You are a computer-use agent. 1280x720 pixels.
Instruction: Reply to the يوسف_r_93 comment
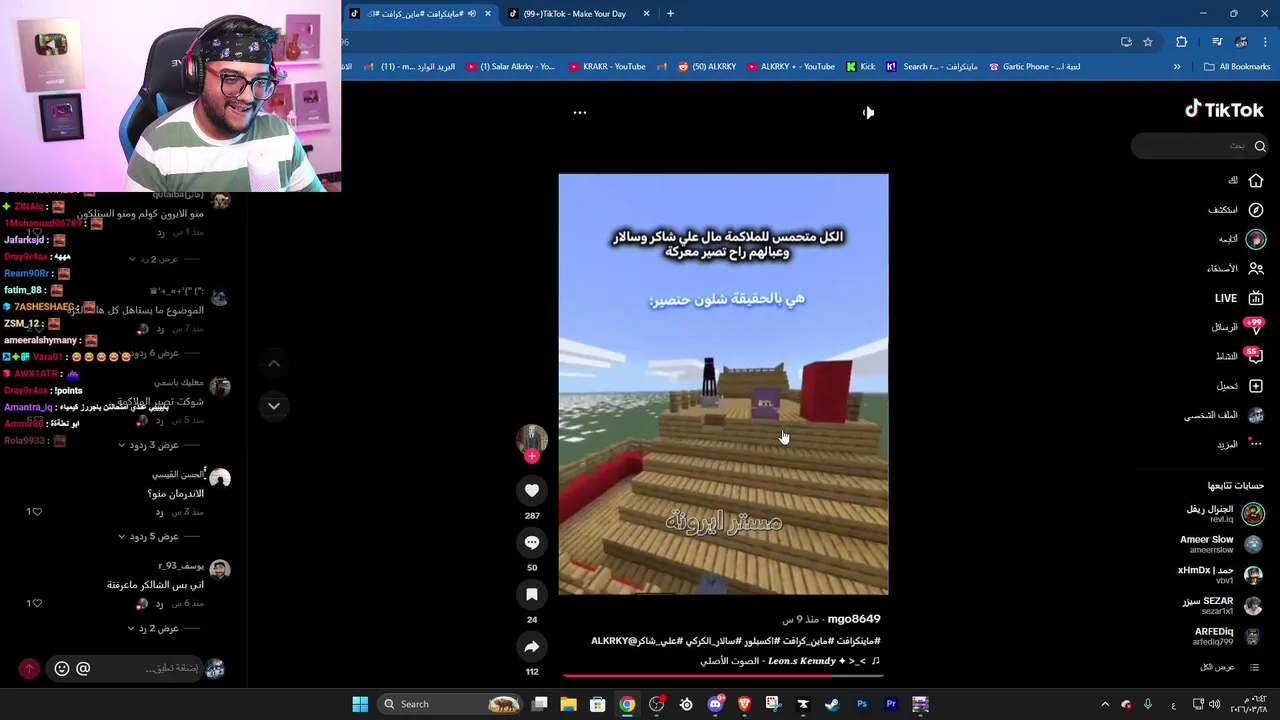[159, 604]
